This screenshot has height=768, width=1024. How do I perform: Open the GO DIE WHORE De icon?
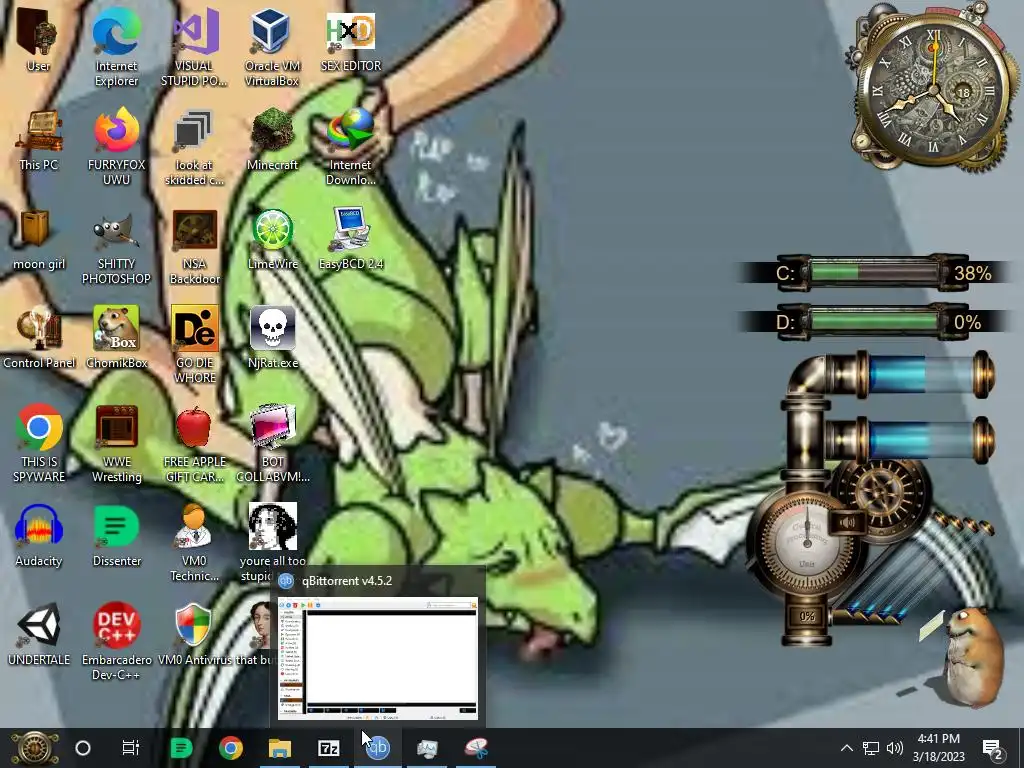[x=194, y=345]
